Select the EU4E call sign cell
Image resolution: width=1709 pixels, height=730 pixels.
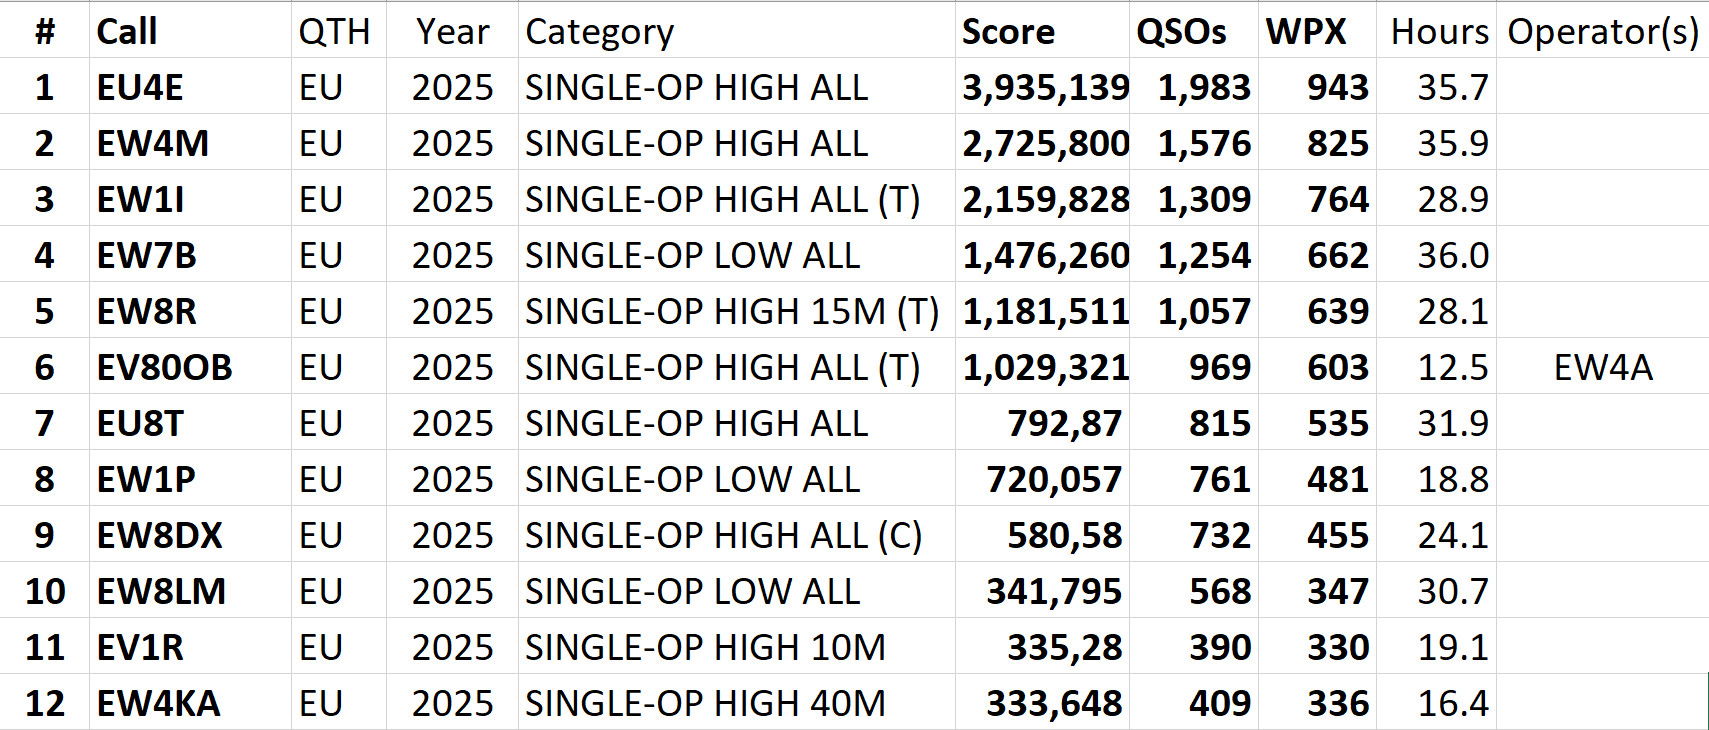(140, 88)
